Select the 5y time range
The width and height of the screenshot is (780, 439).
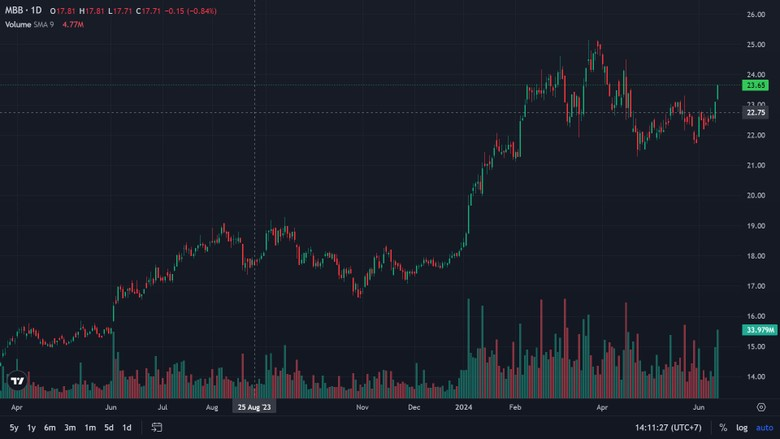(x=14, y=428)
